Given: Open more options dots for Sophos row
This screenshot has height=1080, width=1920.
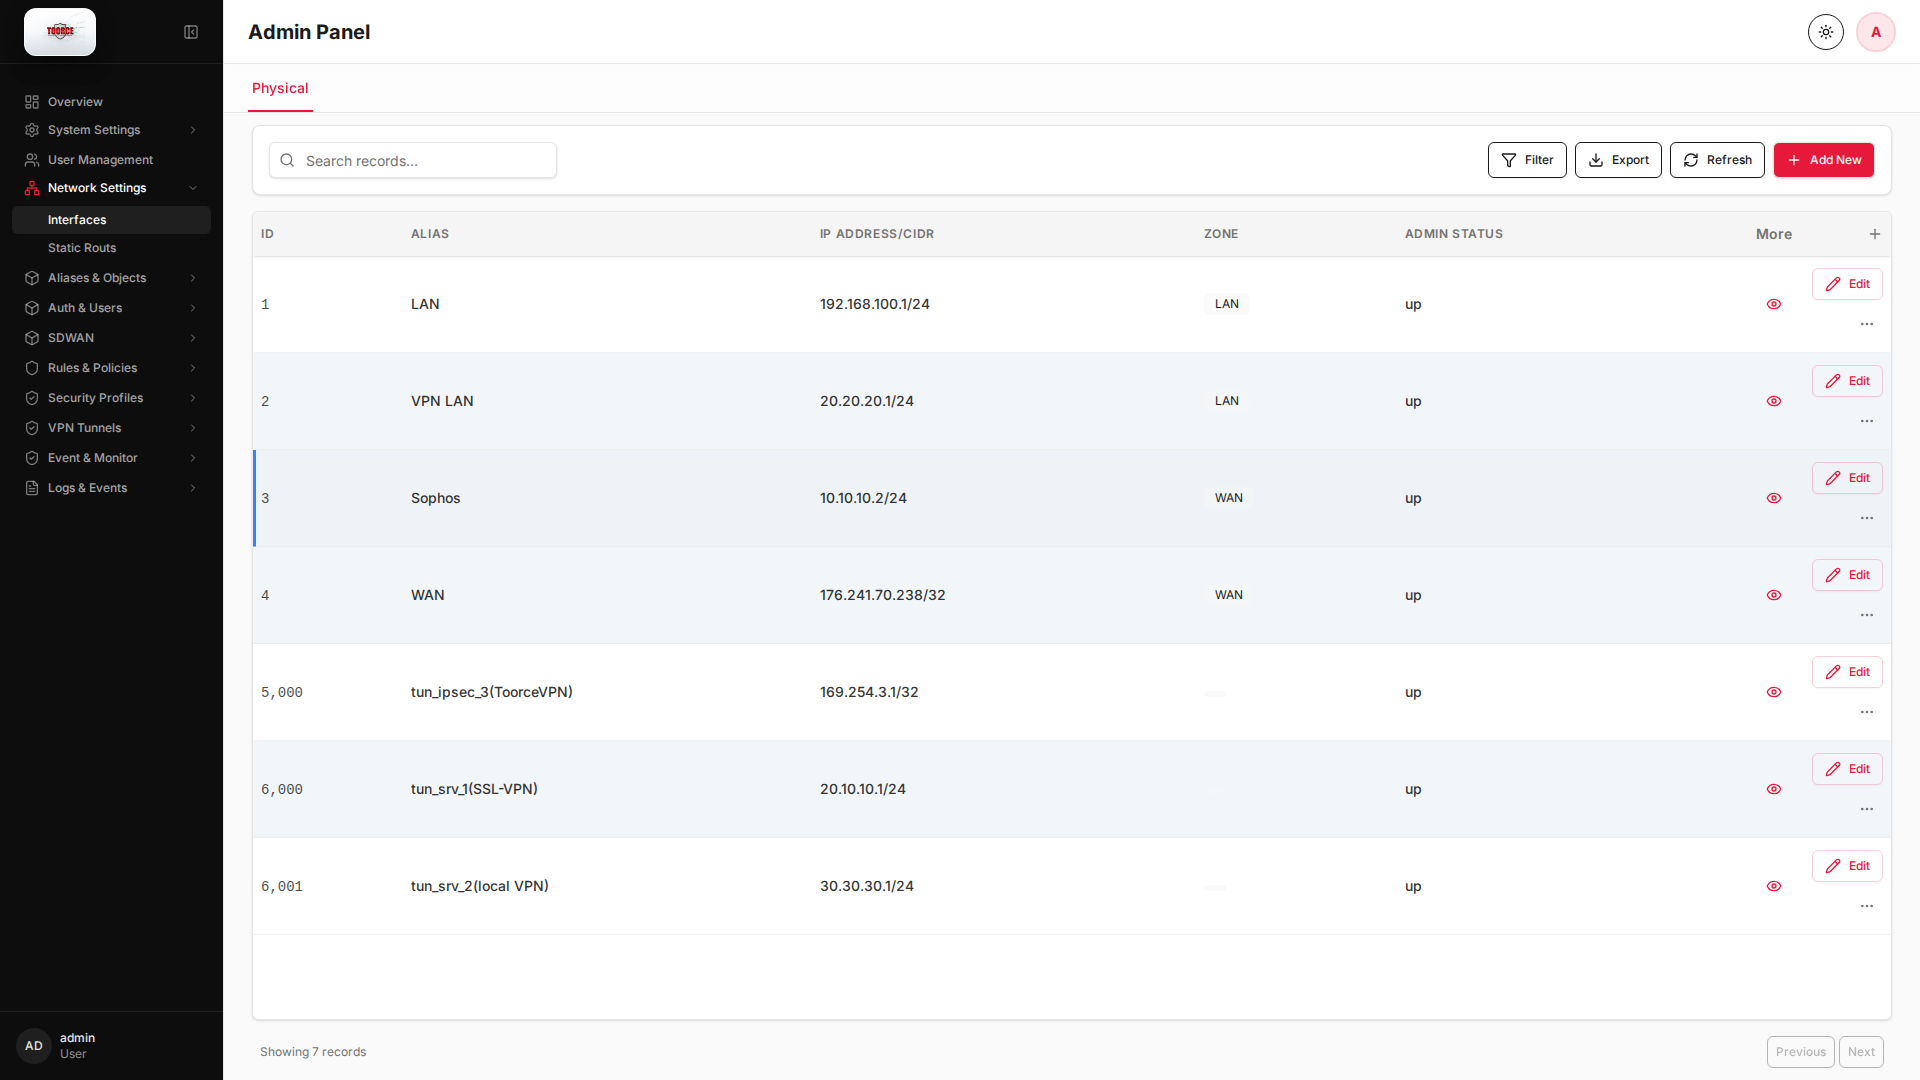Looking at the screenshot, I should pos(1867,518).
